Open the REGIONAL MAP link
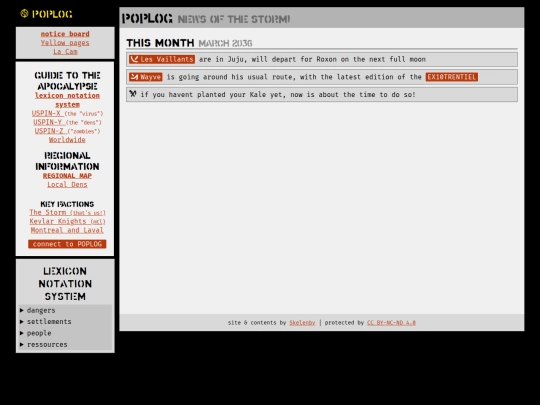This screenshot has height=405, width=540. [x=67, y=176]
